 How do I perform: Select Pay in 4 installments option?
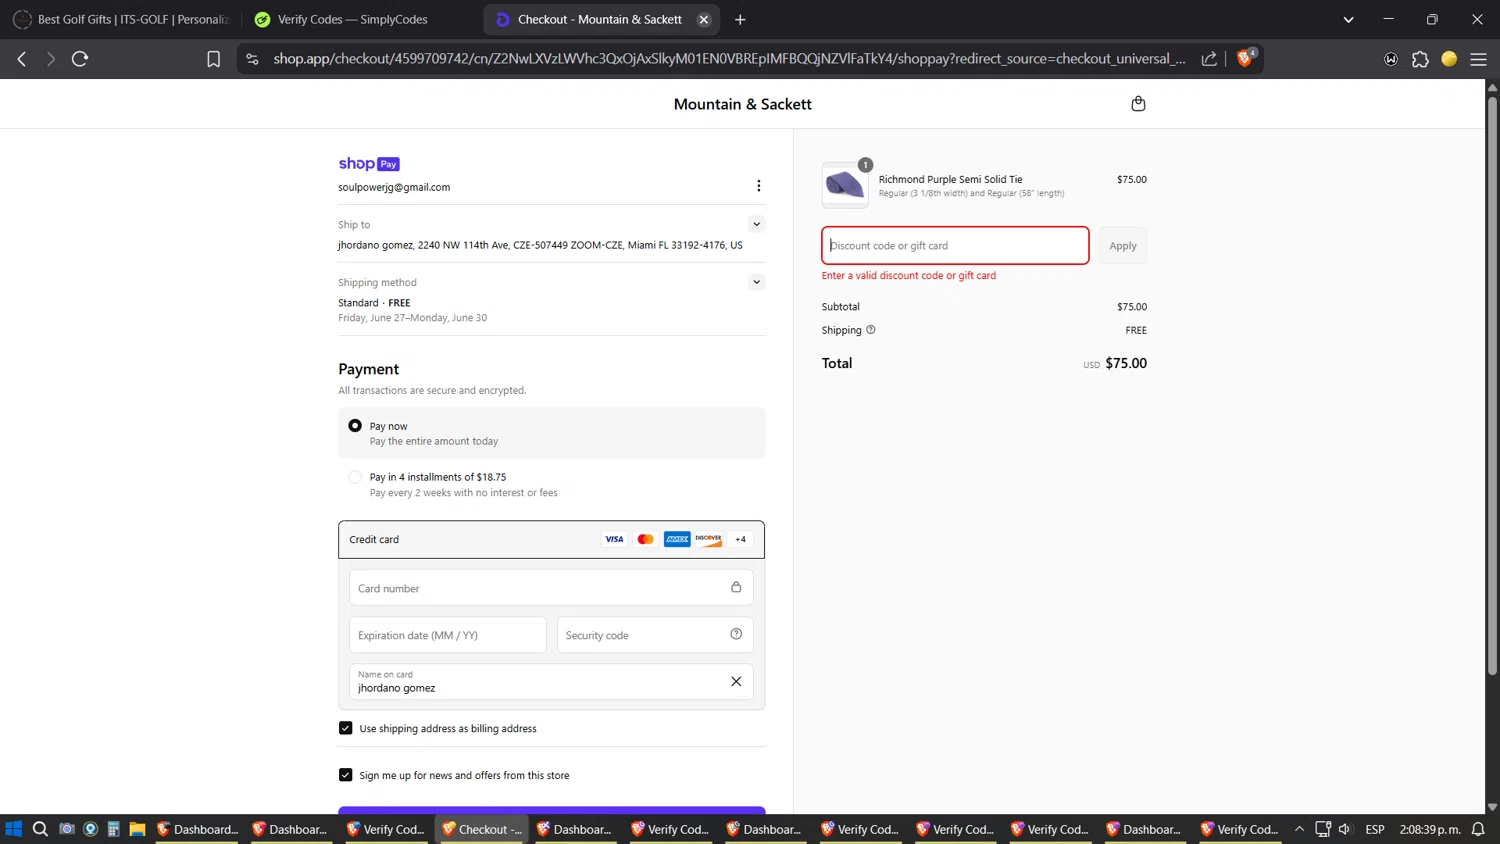click(355, 477)
